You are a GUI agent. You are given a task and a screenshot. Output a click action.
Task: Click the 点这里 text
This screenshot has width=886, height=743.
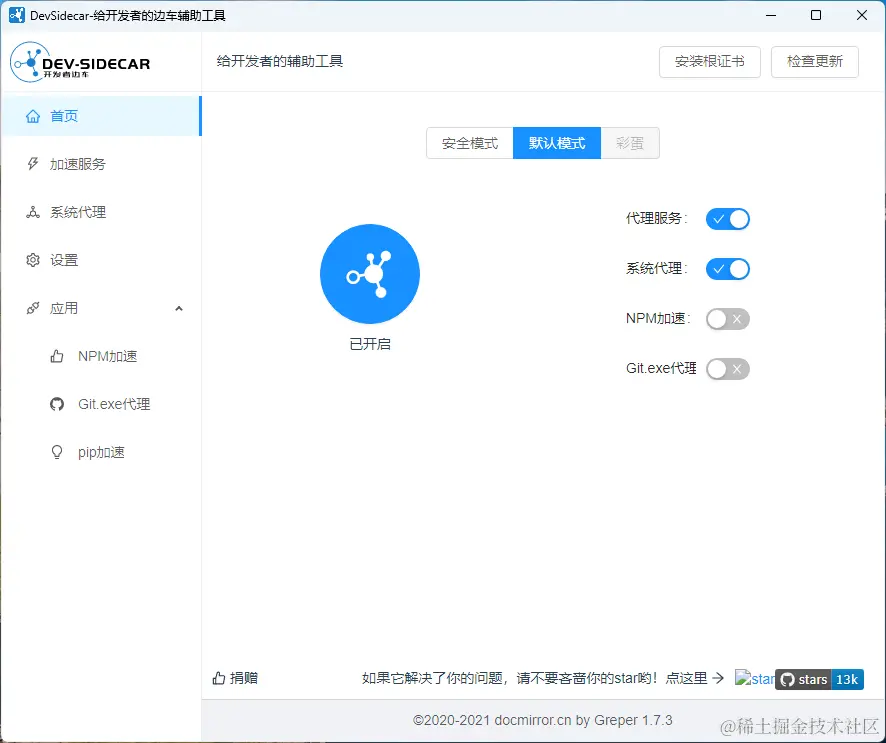(x=686, y=678)
